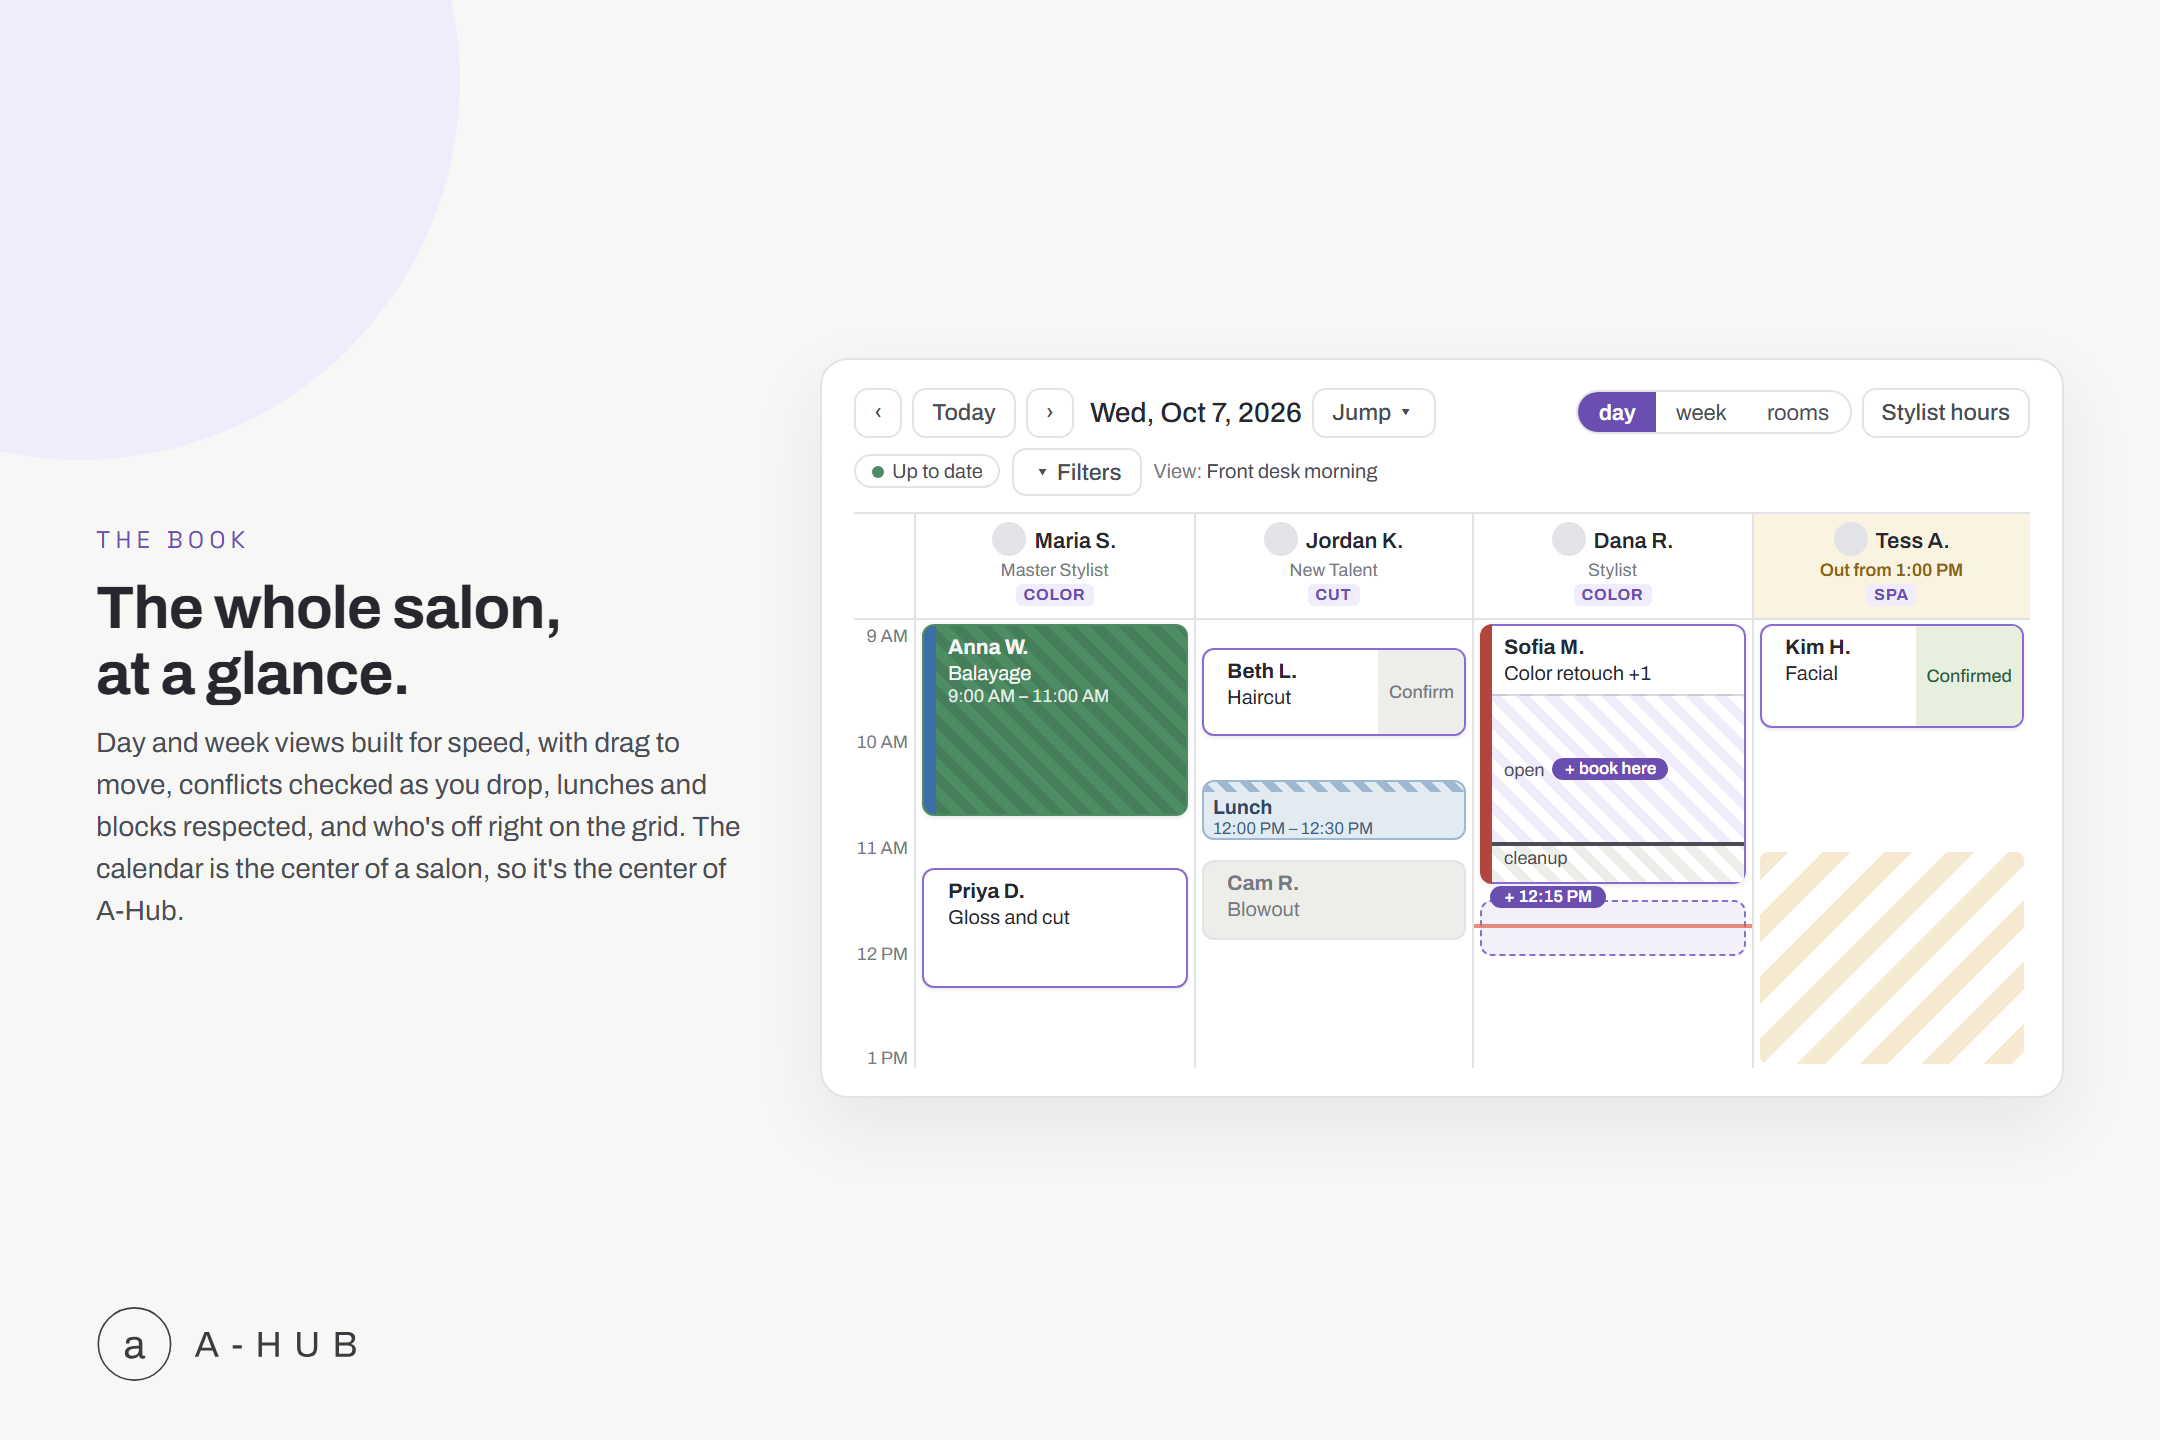Click View: Front desk morning label
Viewport: 2160px width, 1440px height.
click(1265, 471)
